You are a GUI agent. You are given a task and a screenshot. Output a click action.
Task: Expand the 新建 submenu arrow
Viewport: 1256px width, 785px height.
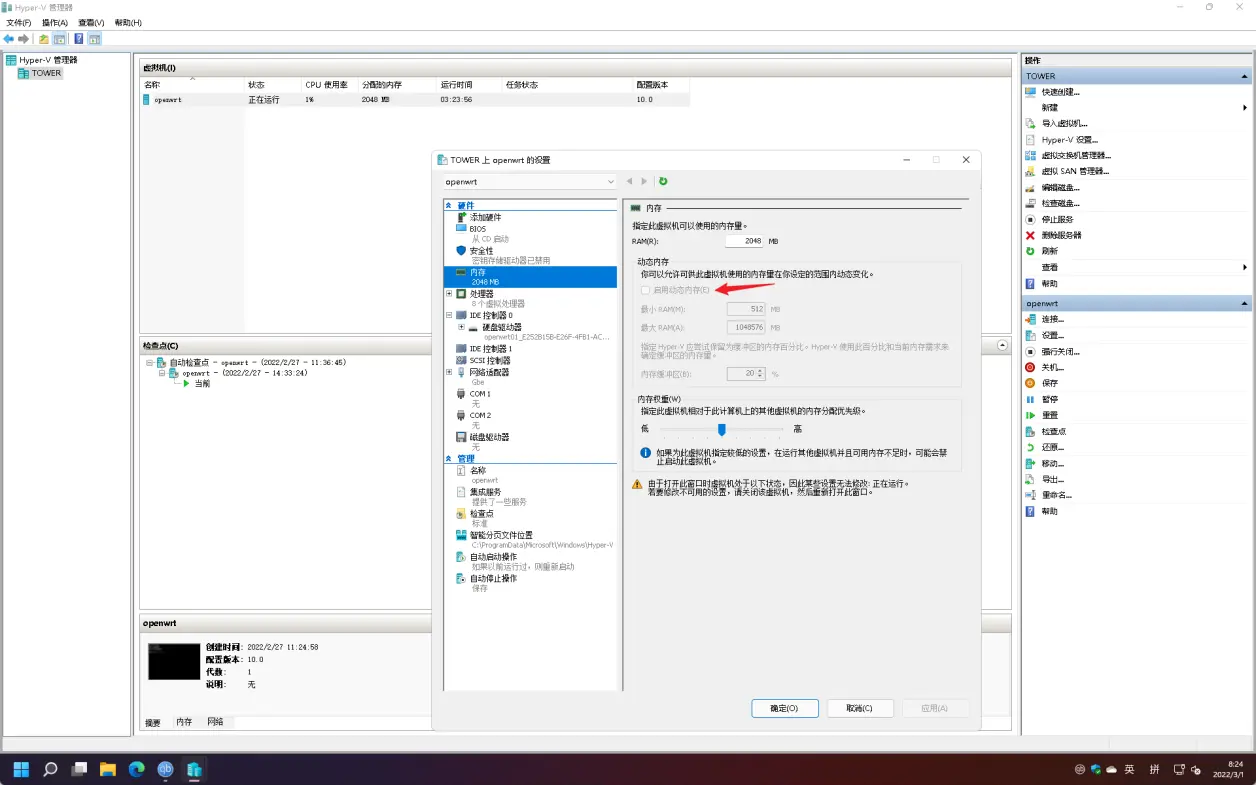(x=1245, y=108)
